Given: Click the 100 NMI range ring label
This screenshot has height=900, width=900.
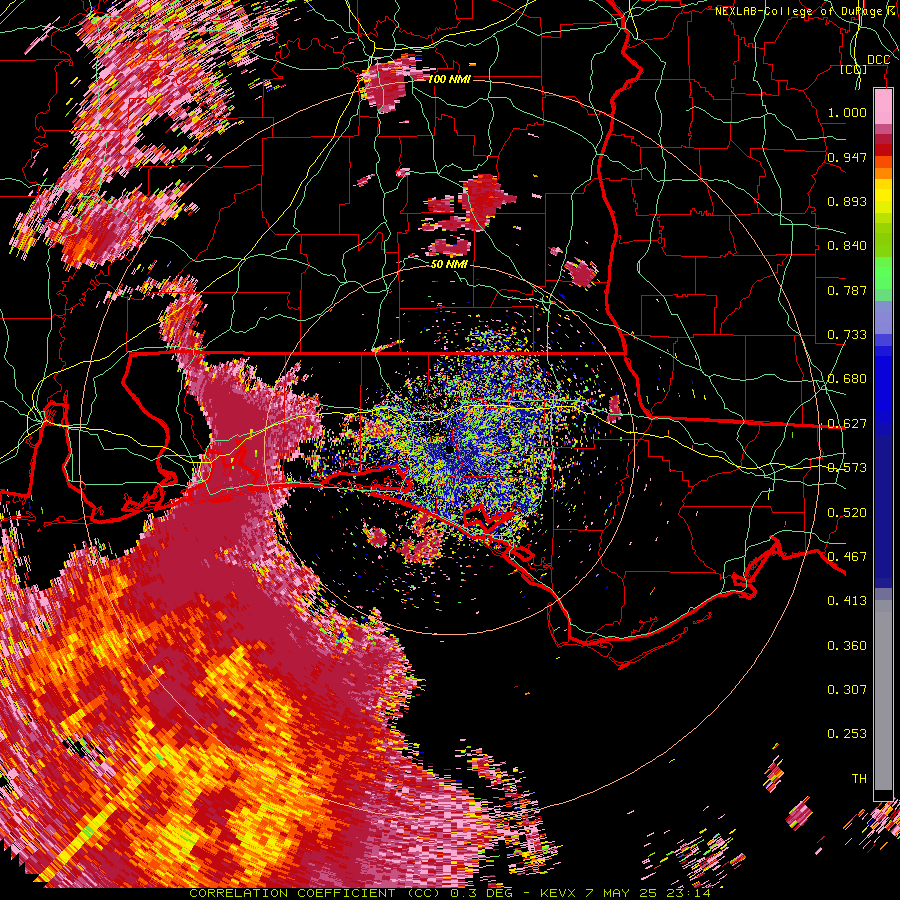Looking at the screenshot, I should (449, 79).
